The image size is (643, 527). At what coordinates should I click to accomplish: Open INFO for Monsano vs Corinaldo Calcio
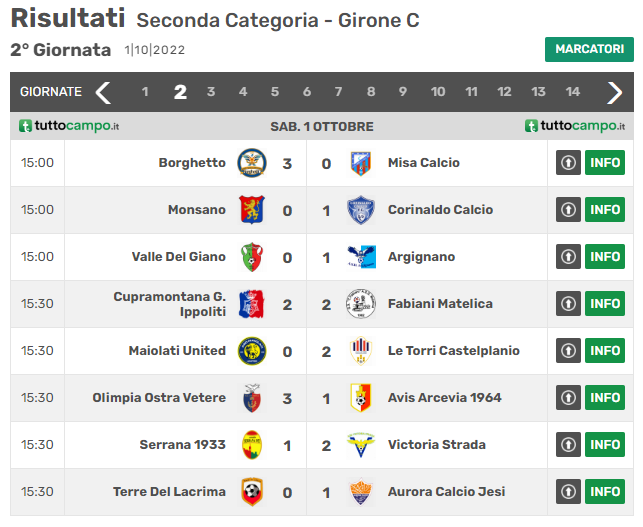click(605, 210)
